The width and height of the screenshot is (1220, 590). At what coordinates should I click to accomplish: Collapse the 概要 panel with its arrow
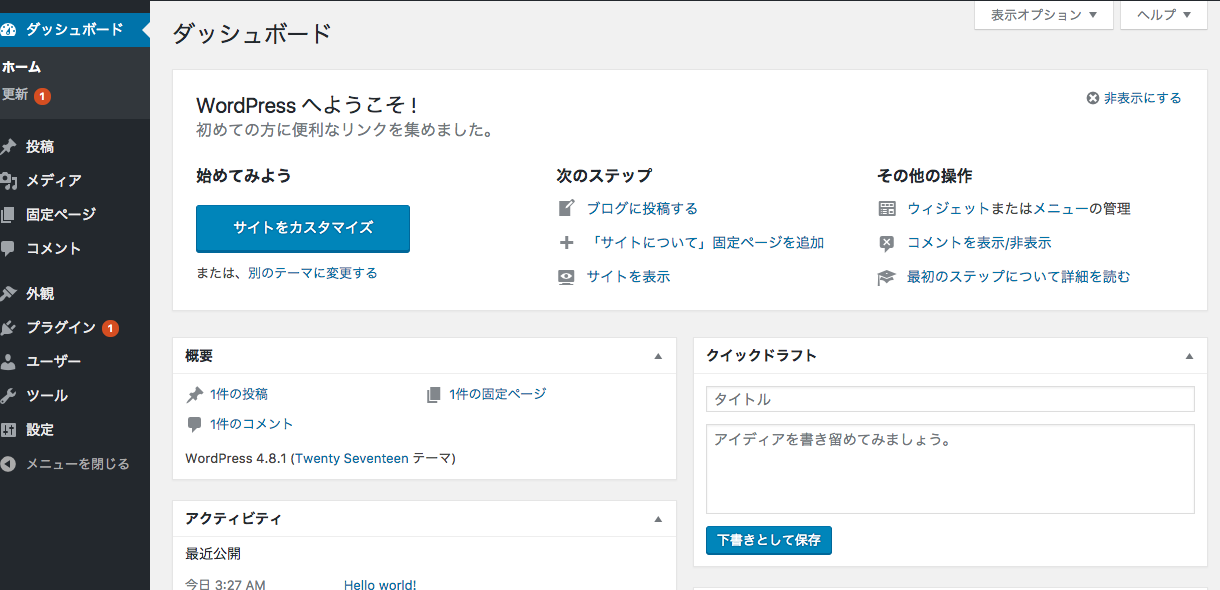tap(658, 356)
